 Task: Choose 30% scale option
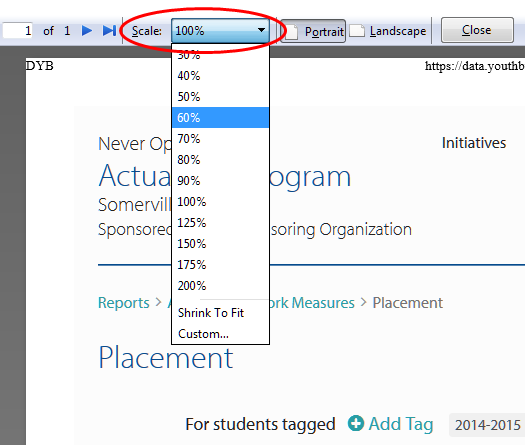(220, 55)
